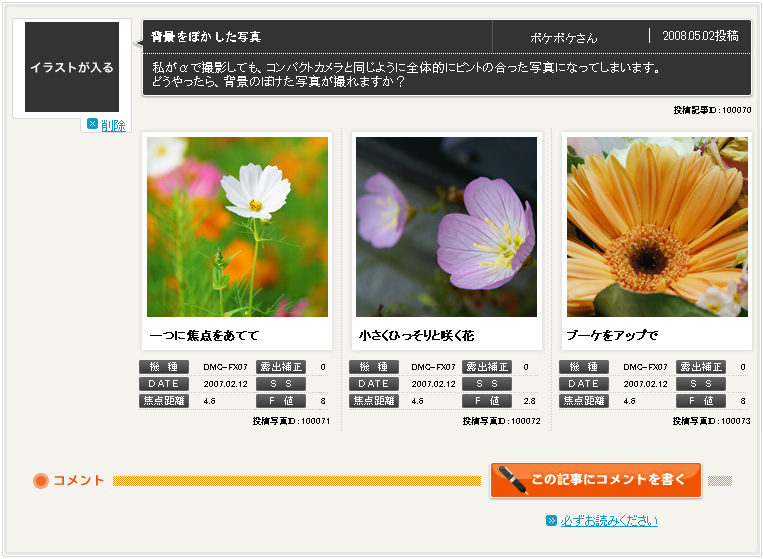The image size is (763, 559).
Task: Open the purple flower photo
Action: [x=446, y=227]
